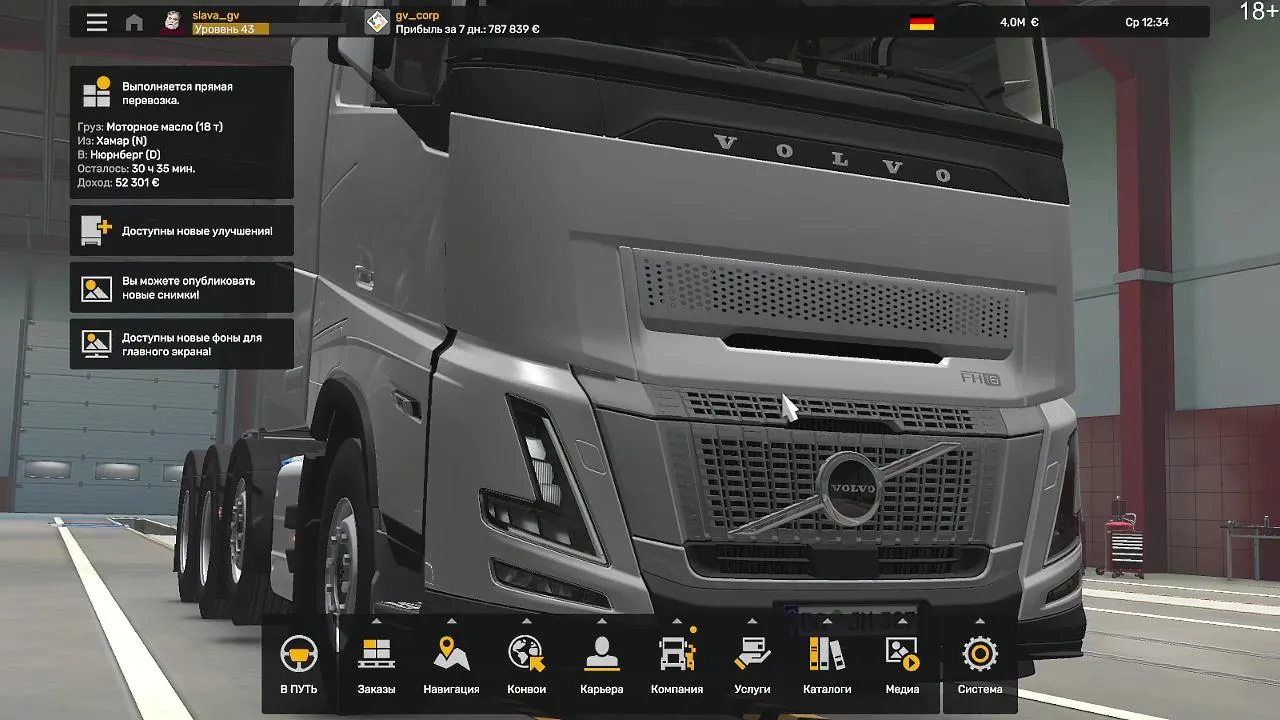Click the Уровень 43 level bar
The width and height of the screenshot is (1280, 720).
tap(269, 29)
